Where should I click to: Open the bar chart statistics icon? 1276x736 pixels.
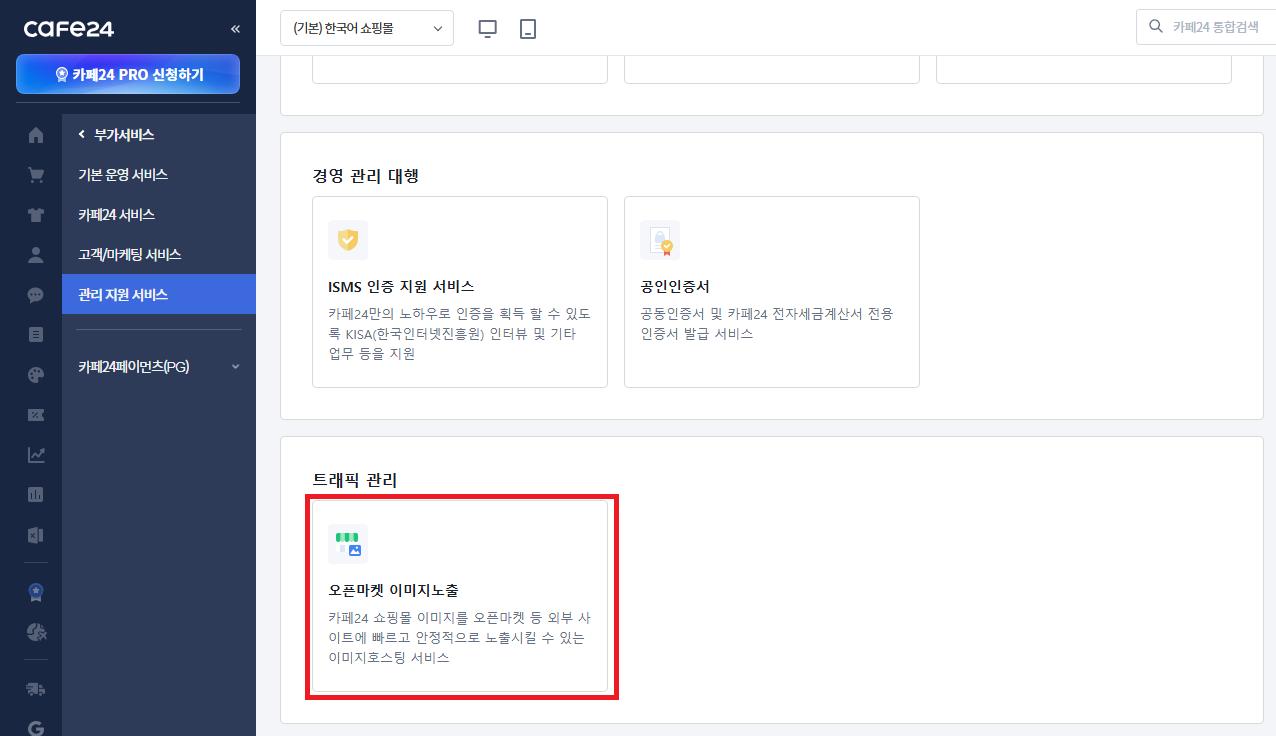pyautogui.click(x=36, y=495)
